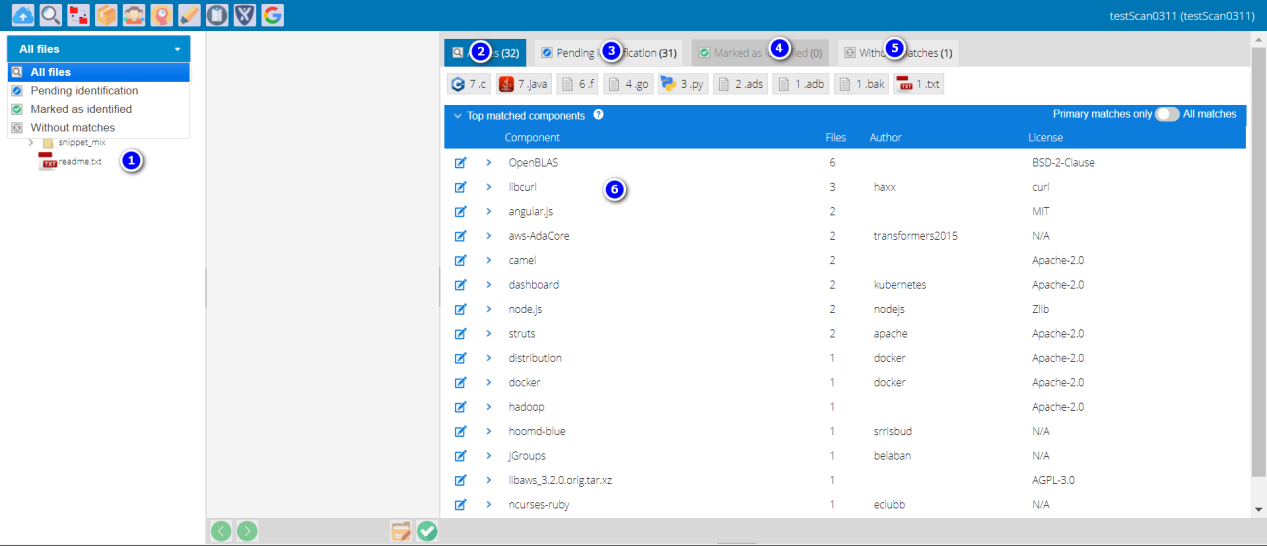
Task: Click the head with clock icon
Action: (161, 15)
